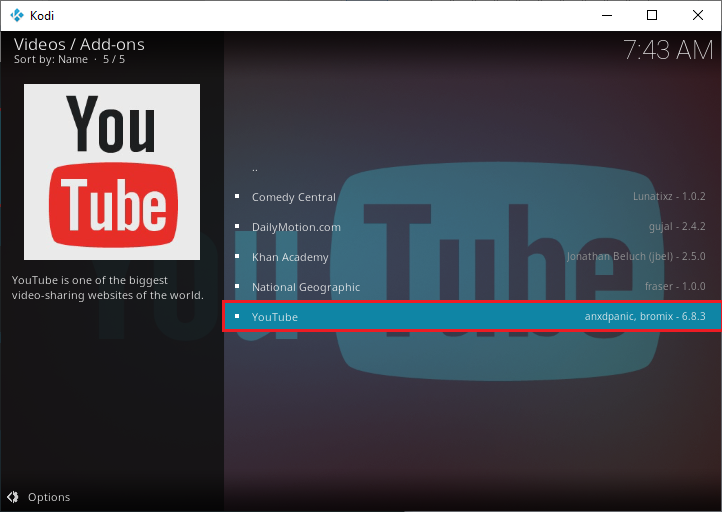This screenshot has width=722, height=512.
Task: Minimize the Kodi window
Action: [x=607, y=15]
